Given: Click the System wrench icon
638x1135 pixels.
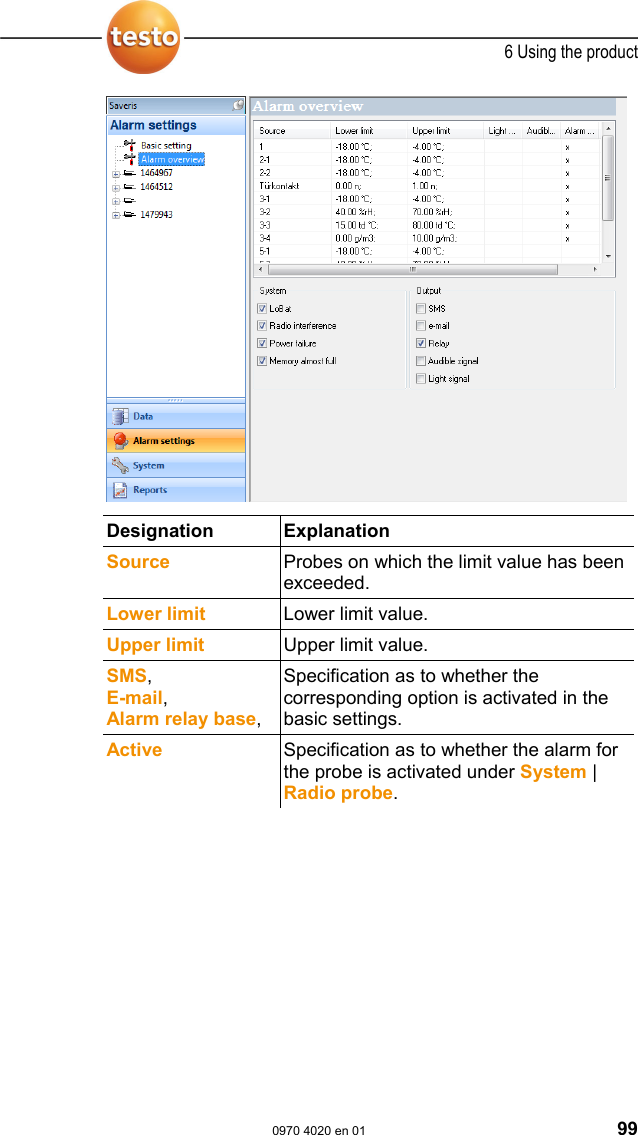Looking at the screenshot, I should pos(119,465).
